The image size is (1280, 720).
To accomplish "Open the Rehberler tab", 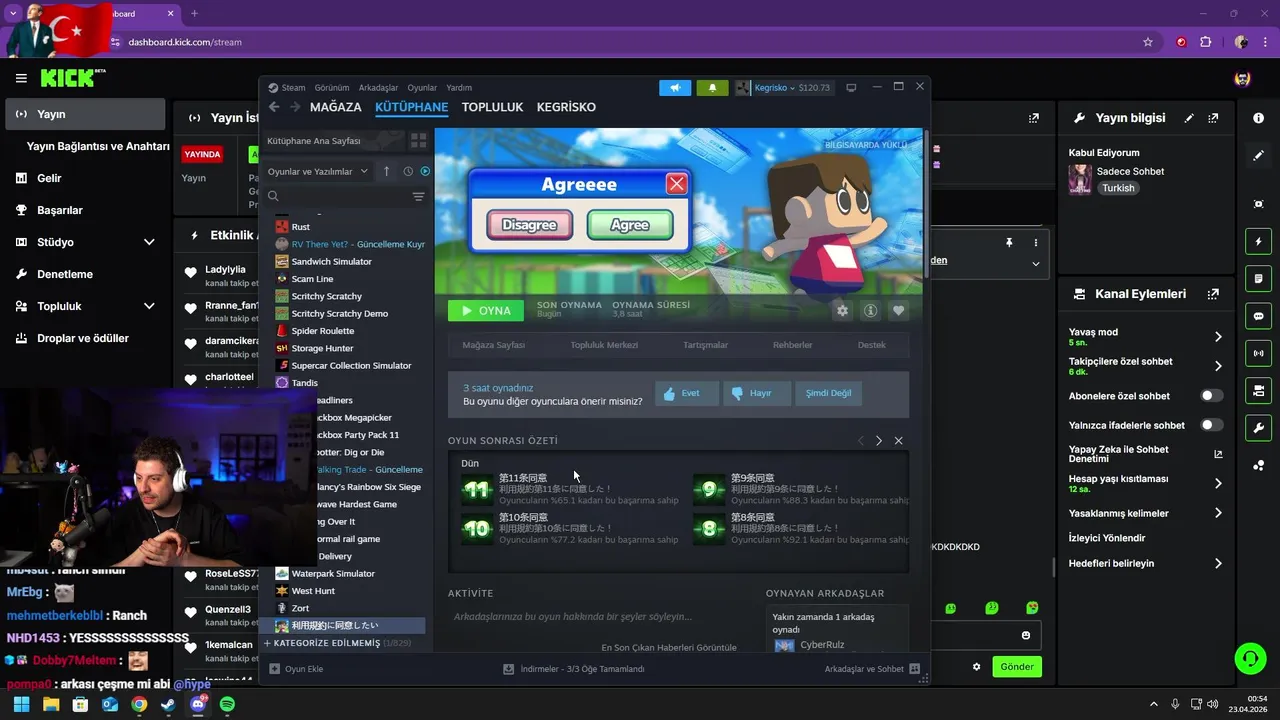I will pos(792,345).
